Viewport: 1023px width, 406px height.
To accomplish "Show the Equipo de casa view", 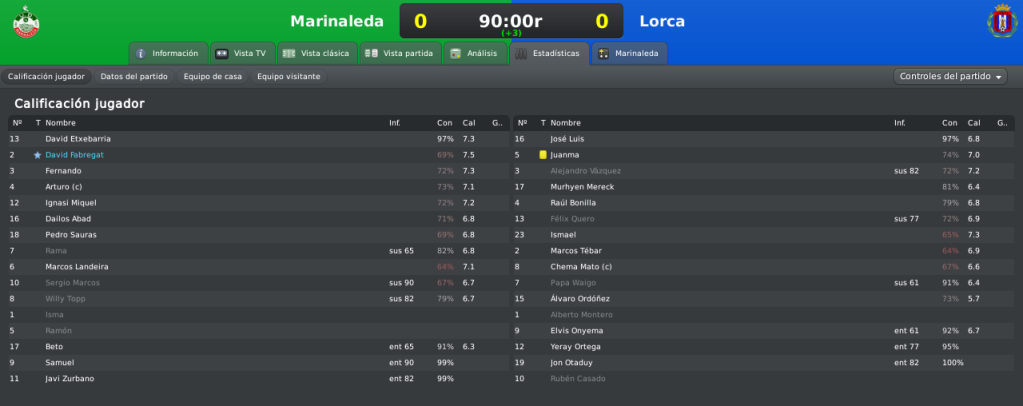I will click(x=213, y=76).
